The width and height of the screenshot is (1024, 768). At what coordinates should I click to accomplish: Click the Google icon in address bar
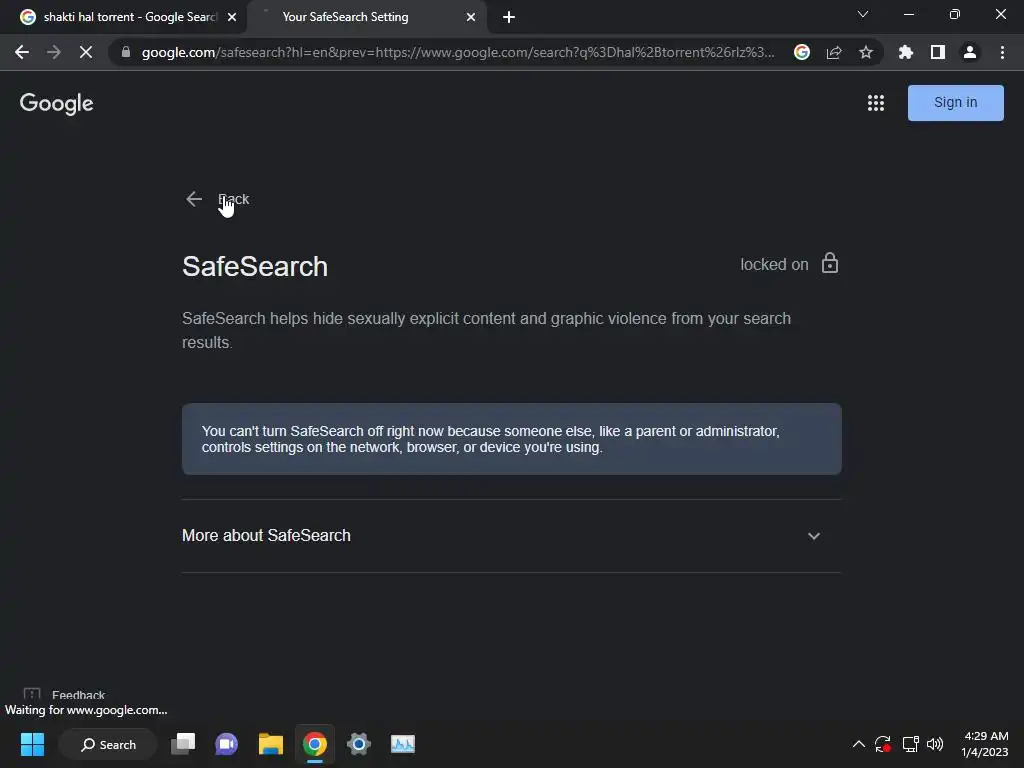(802, 52)
